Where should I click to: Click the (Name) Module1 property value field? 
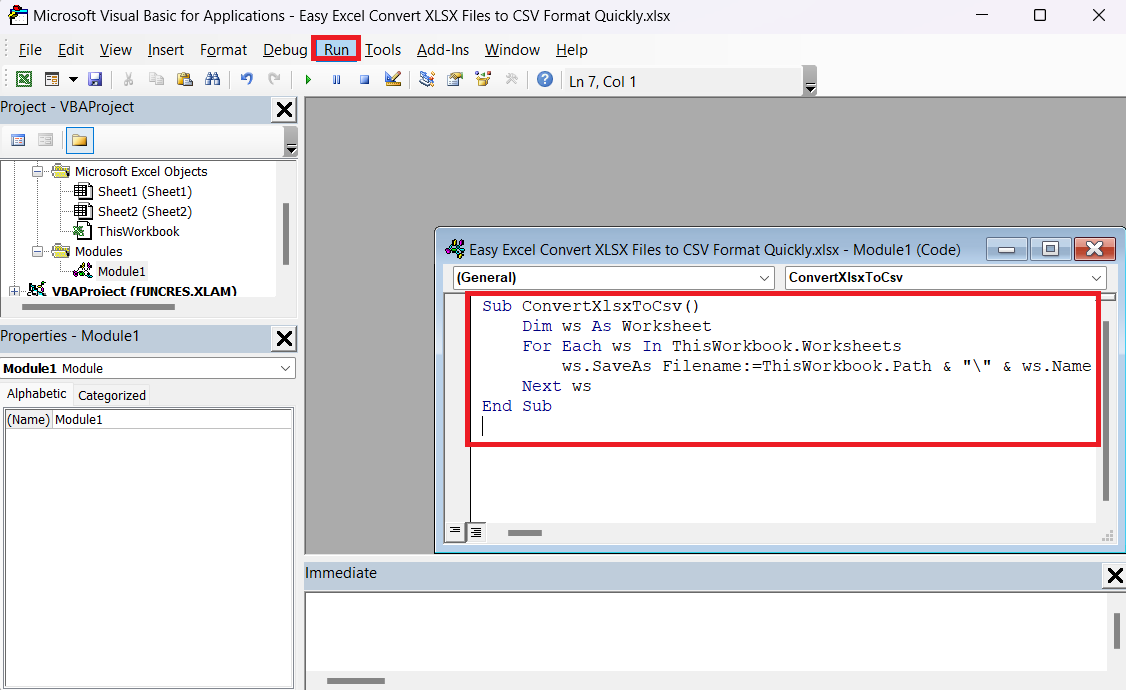point(172,419)
